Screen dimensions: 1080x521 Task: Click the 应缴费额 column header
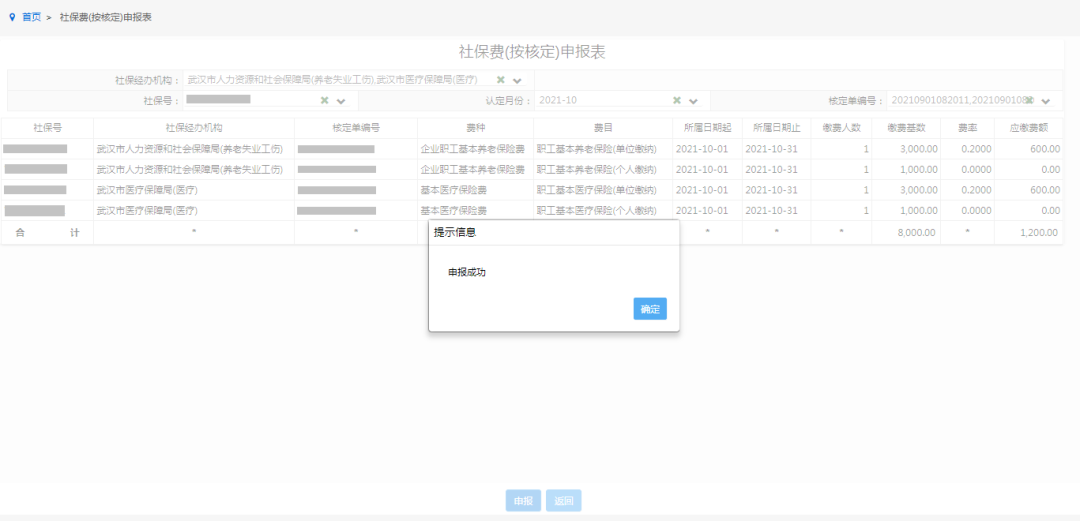pyautogui.click(x=1028, y=128)
